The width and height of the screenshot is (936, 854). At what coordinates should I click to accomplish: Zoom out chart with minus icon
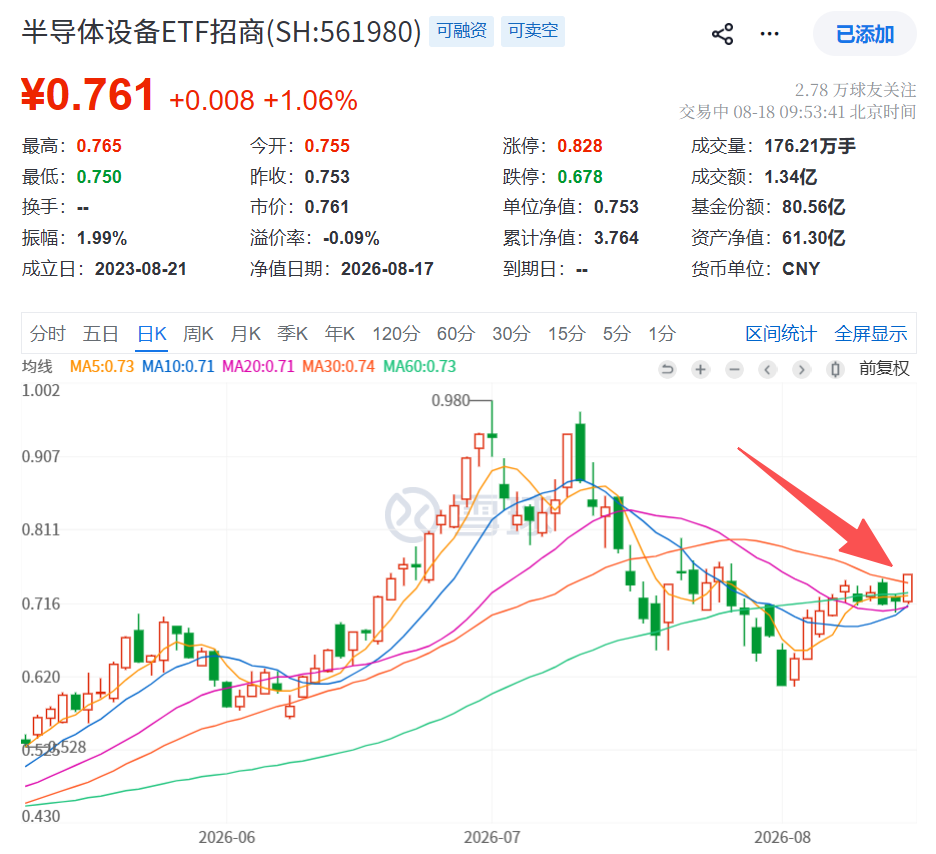734,369
